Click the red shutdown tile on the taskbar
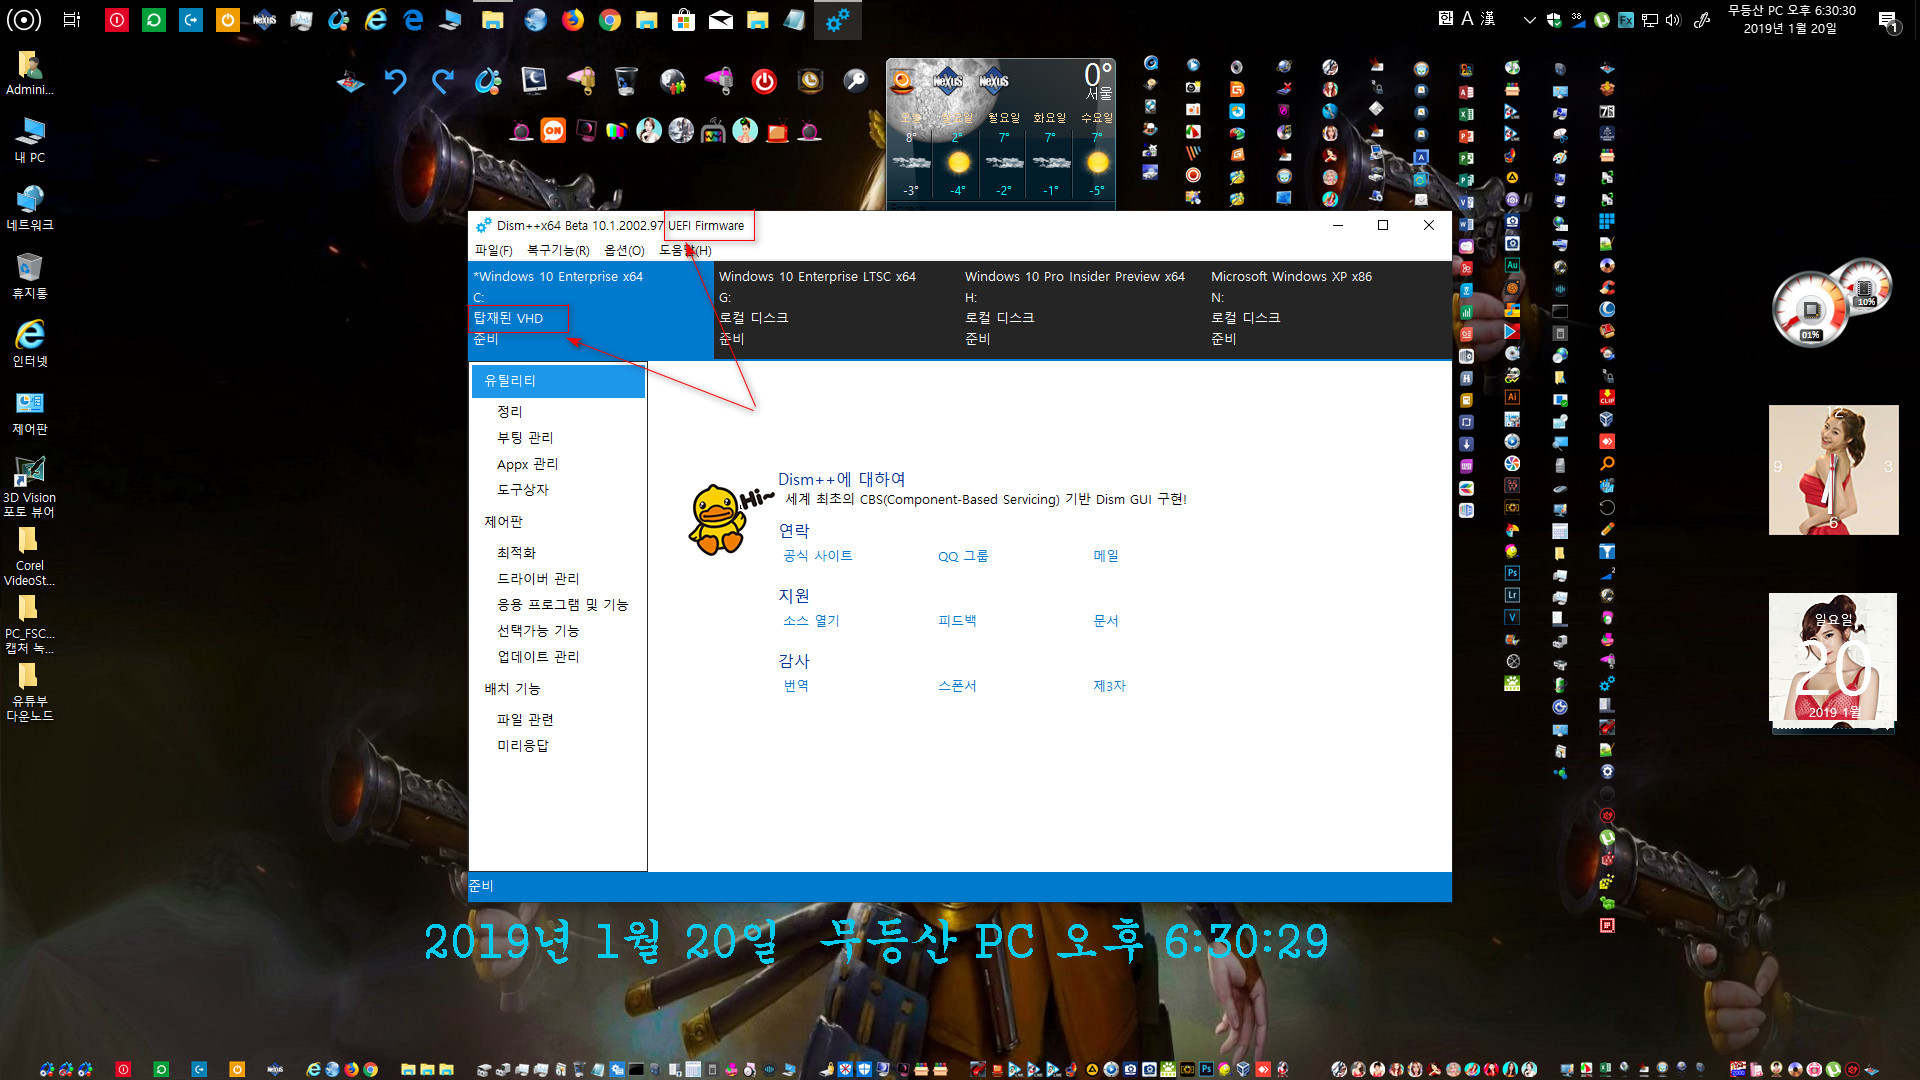Viewport: 1920px width, 1080px height. (x=117, y=19)
